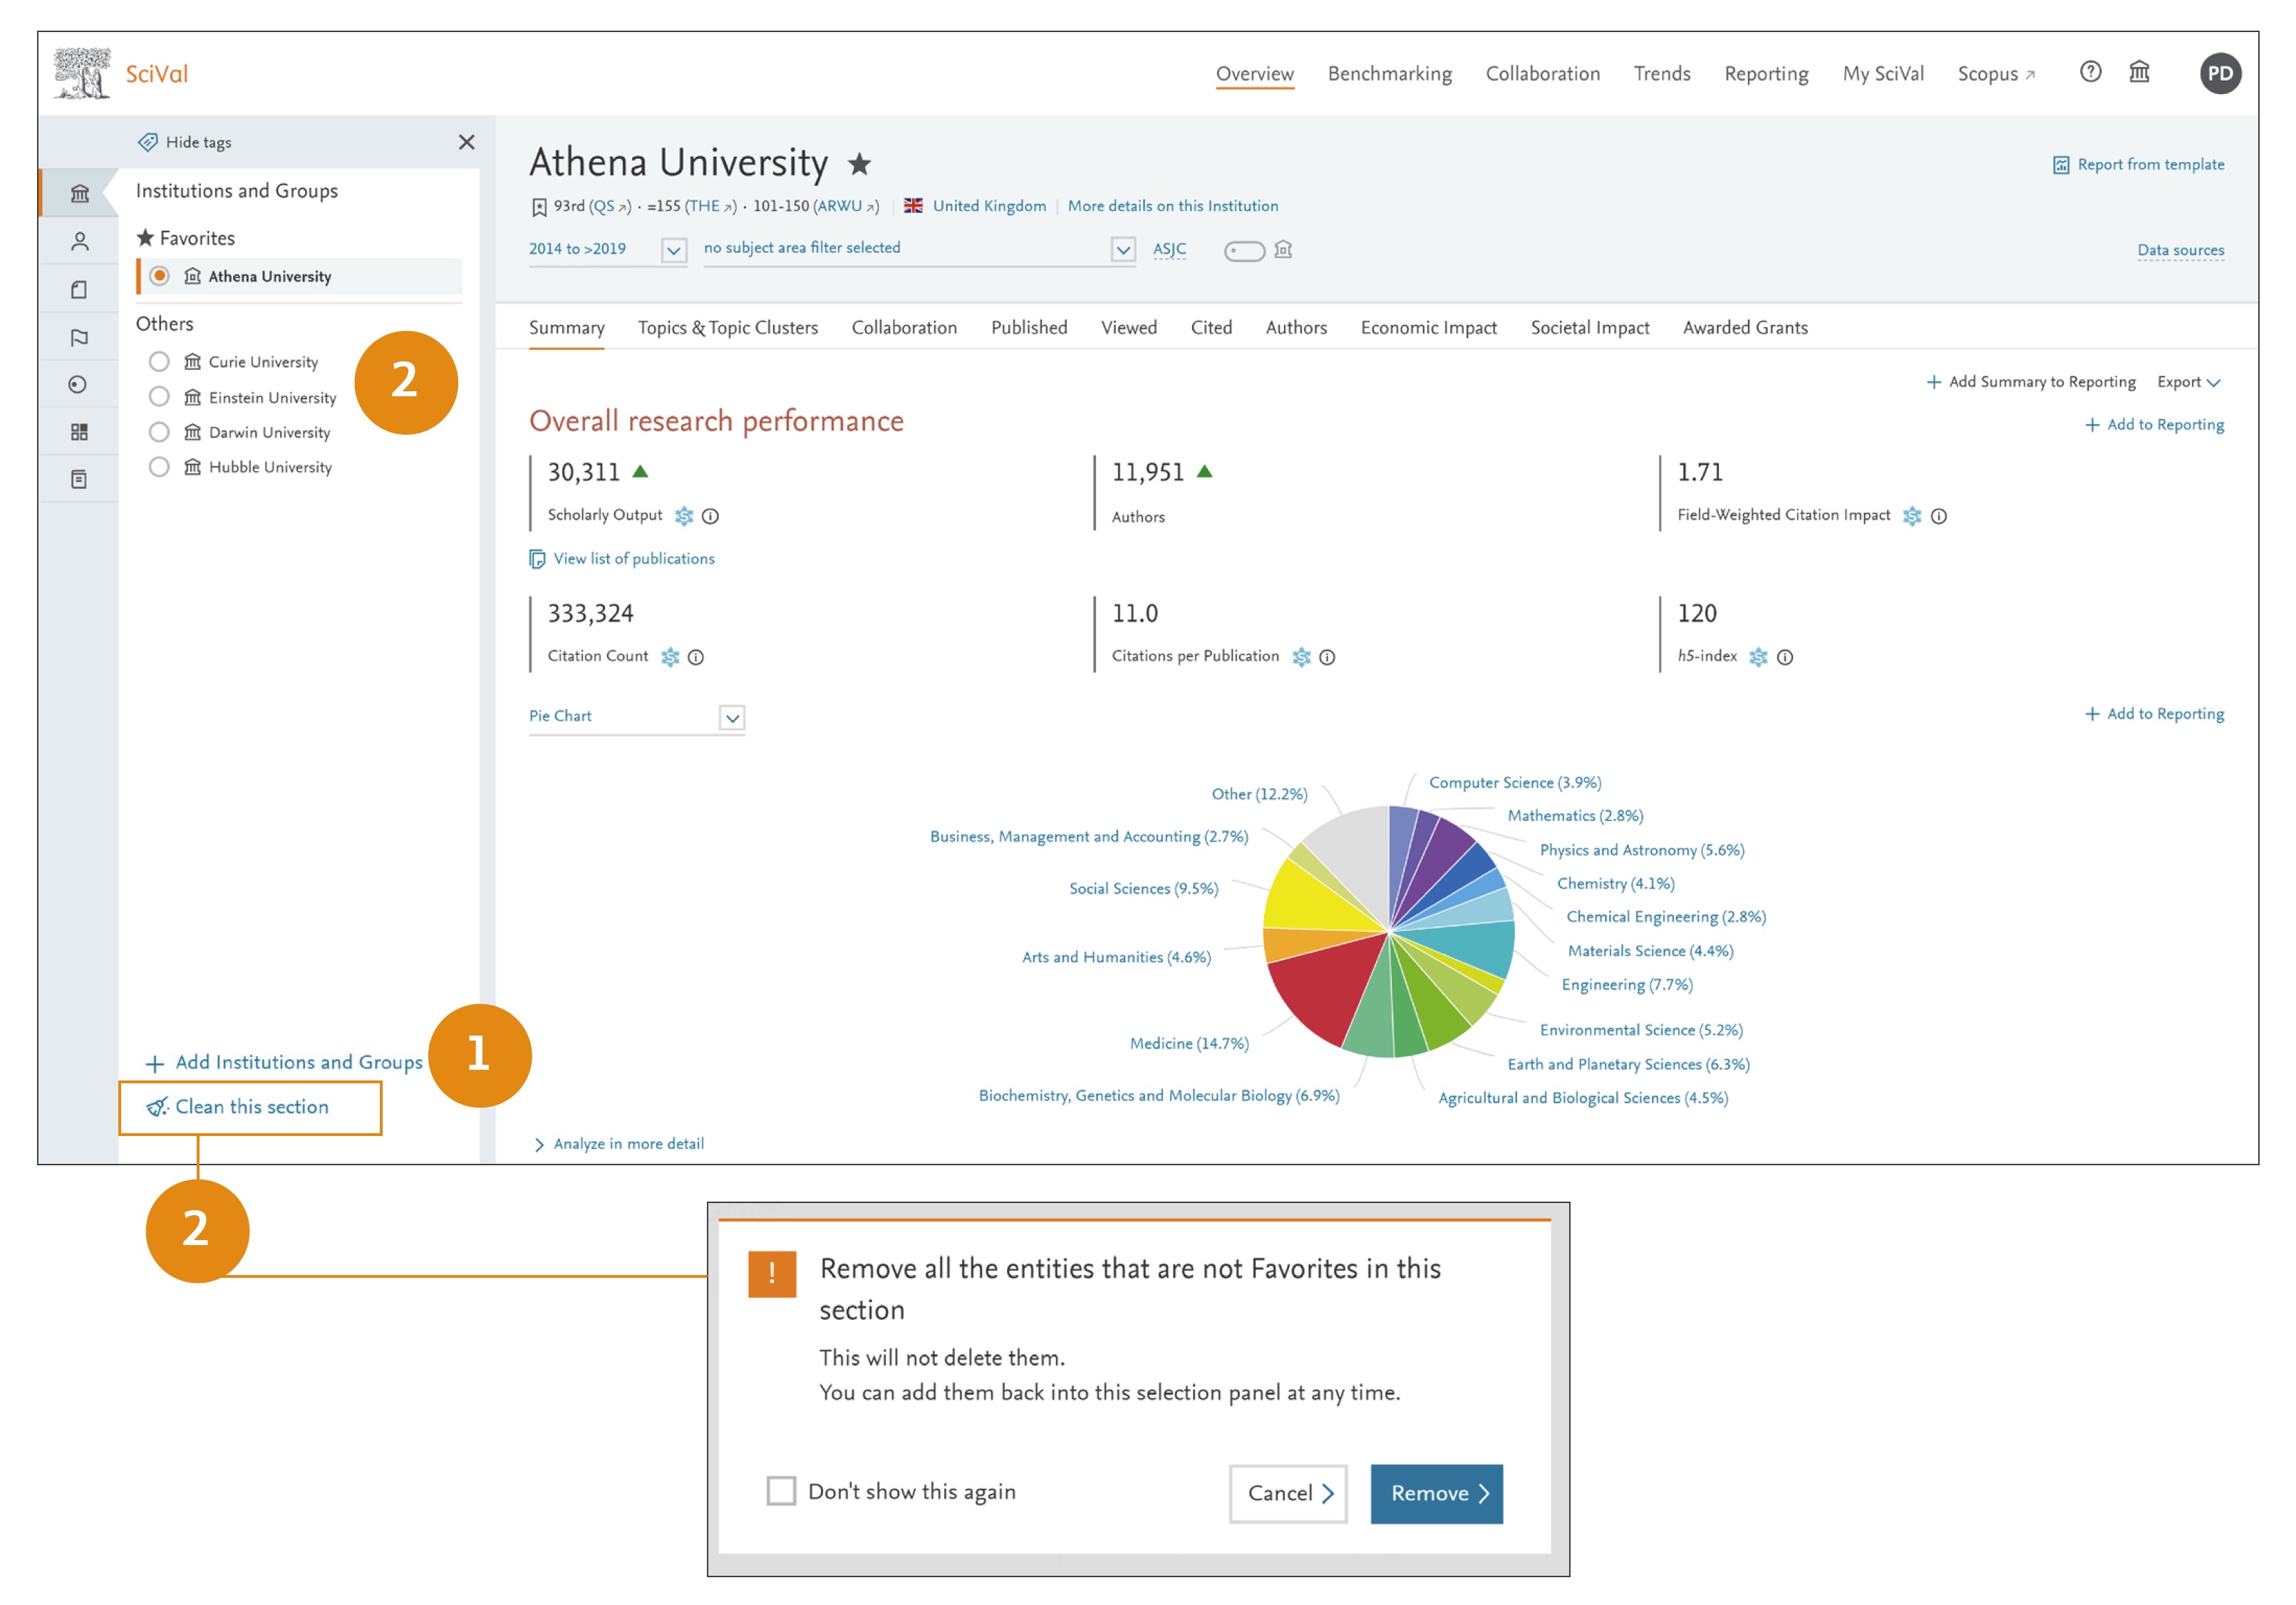Viewport: 2296px width, 1605px height.
Task: Click snowflake icon beside Citation Count
Action: click(670, 657)
